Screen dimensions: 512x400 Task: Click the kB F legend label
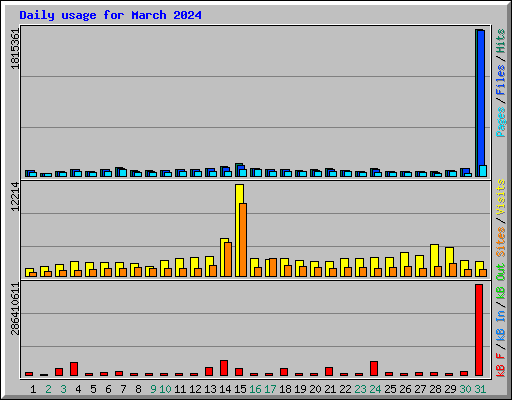click(x=501, y=365)
